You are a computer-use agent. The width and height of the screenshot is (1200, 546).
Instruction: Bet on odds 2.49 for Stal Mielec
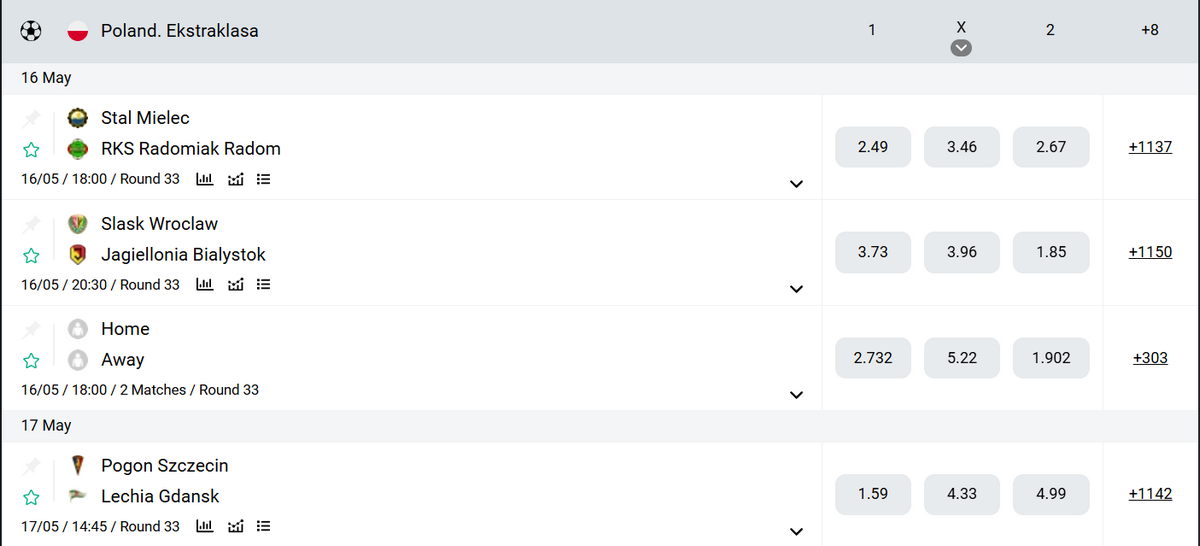pos(873,147)
